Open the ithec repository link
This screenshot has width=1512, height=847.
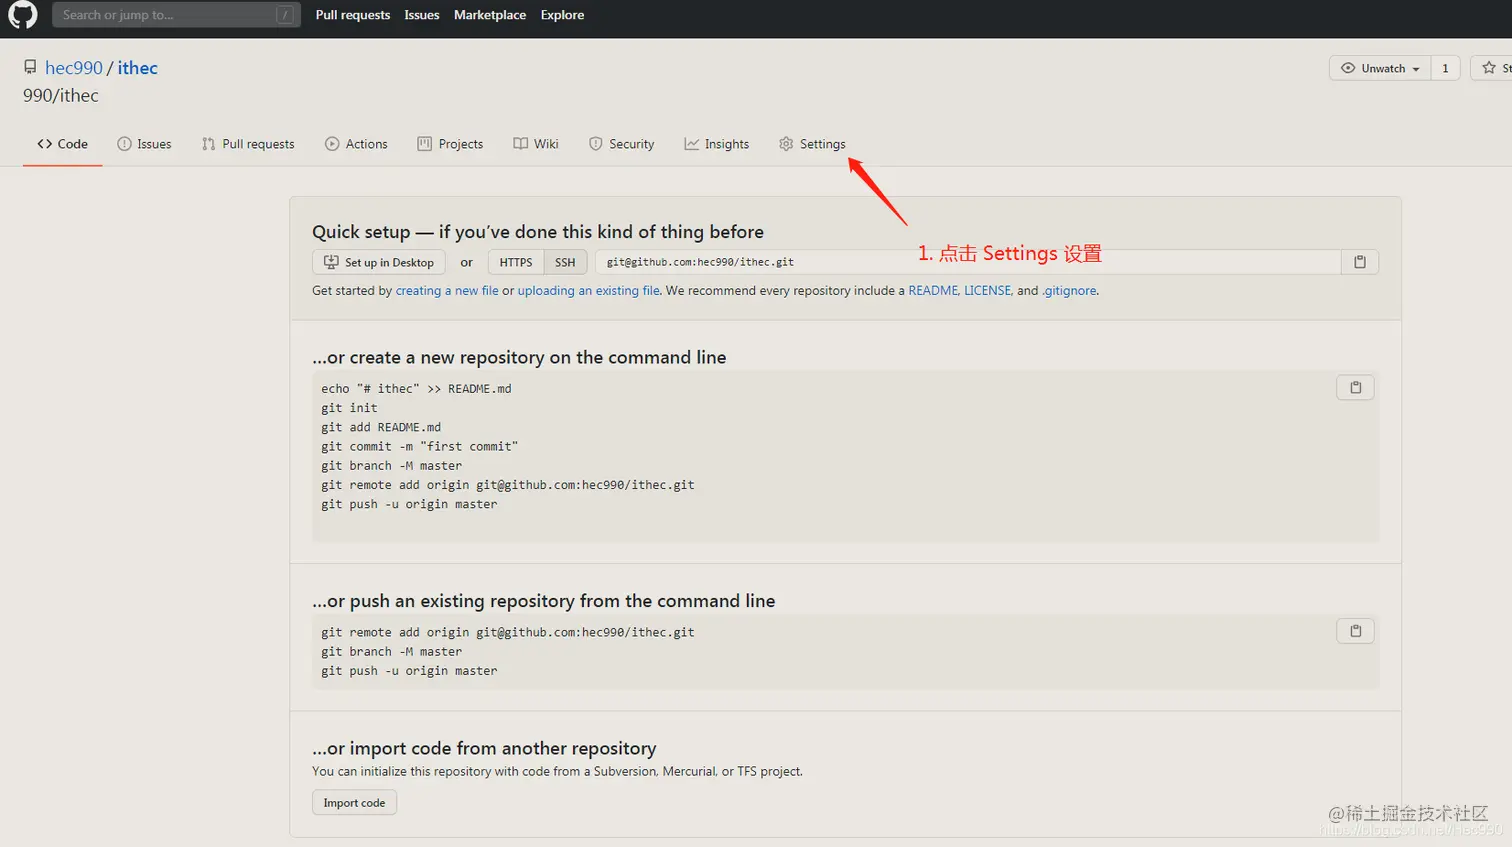point(138,67)
